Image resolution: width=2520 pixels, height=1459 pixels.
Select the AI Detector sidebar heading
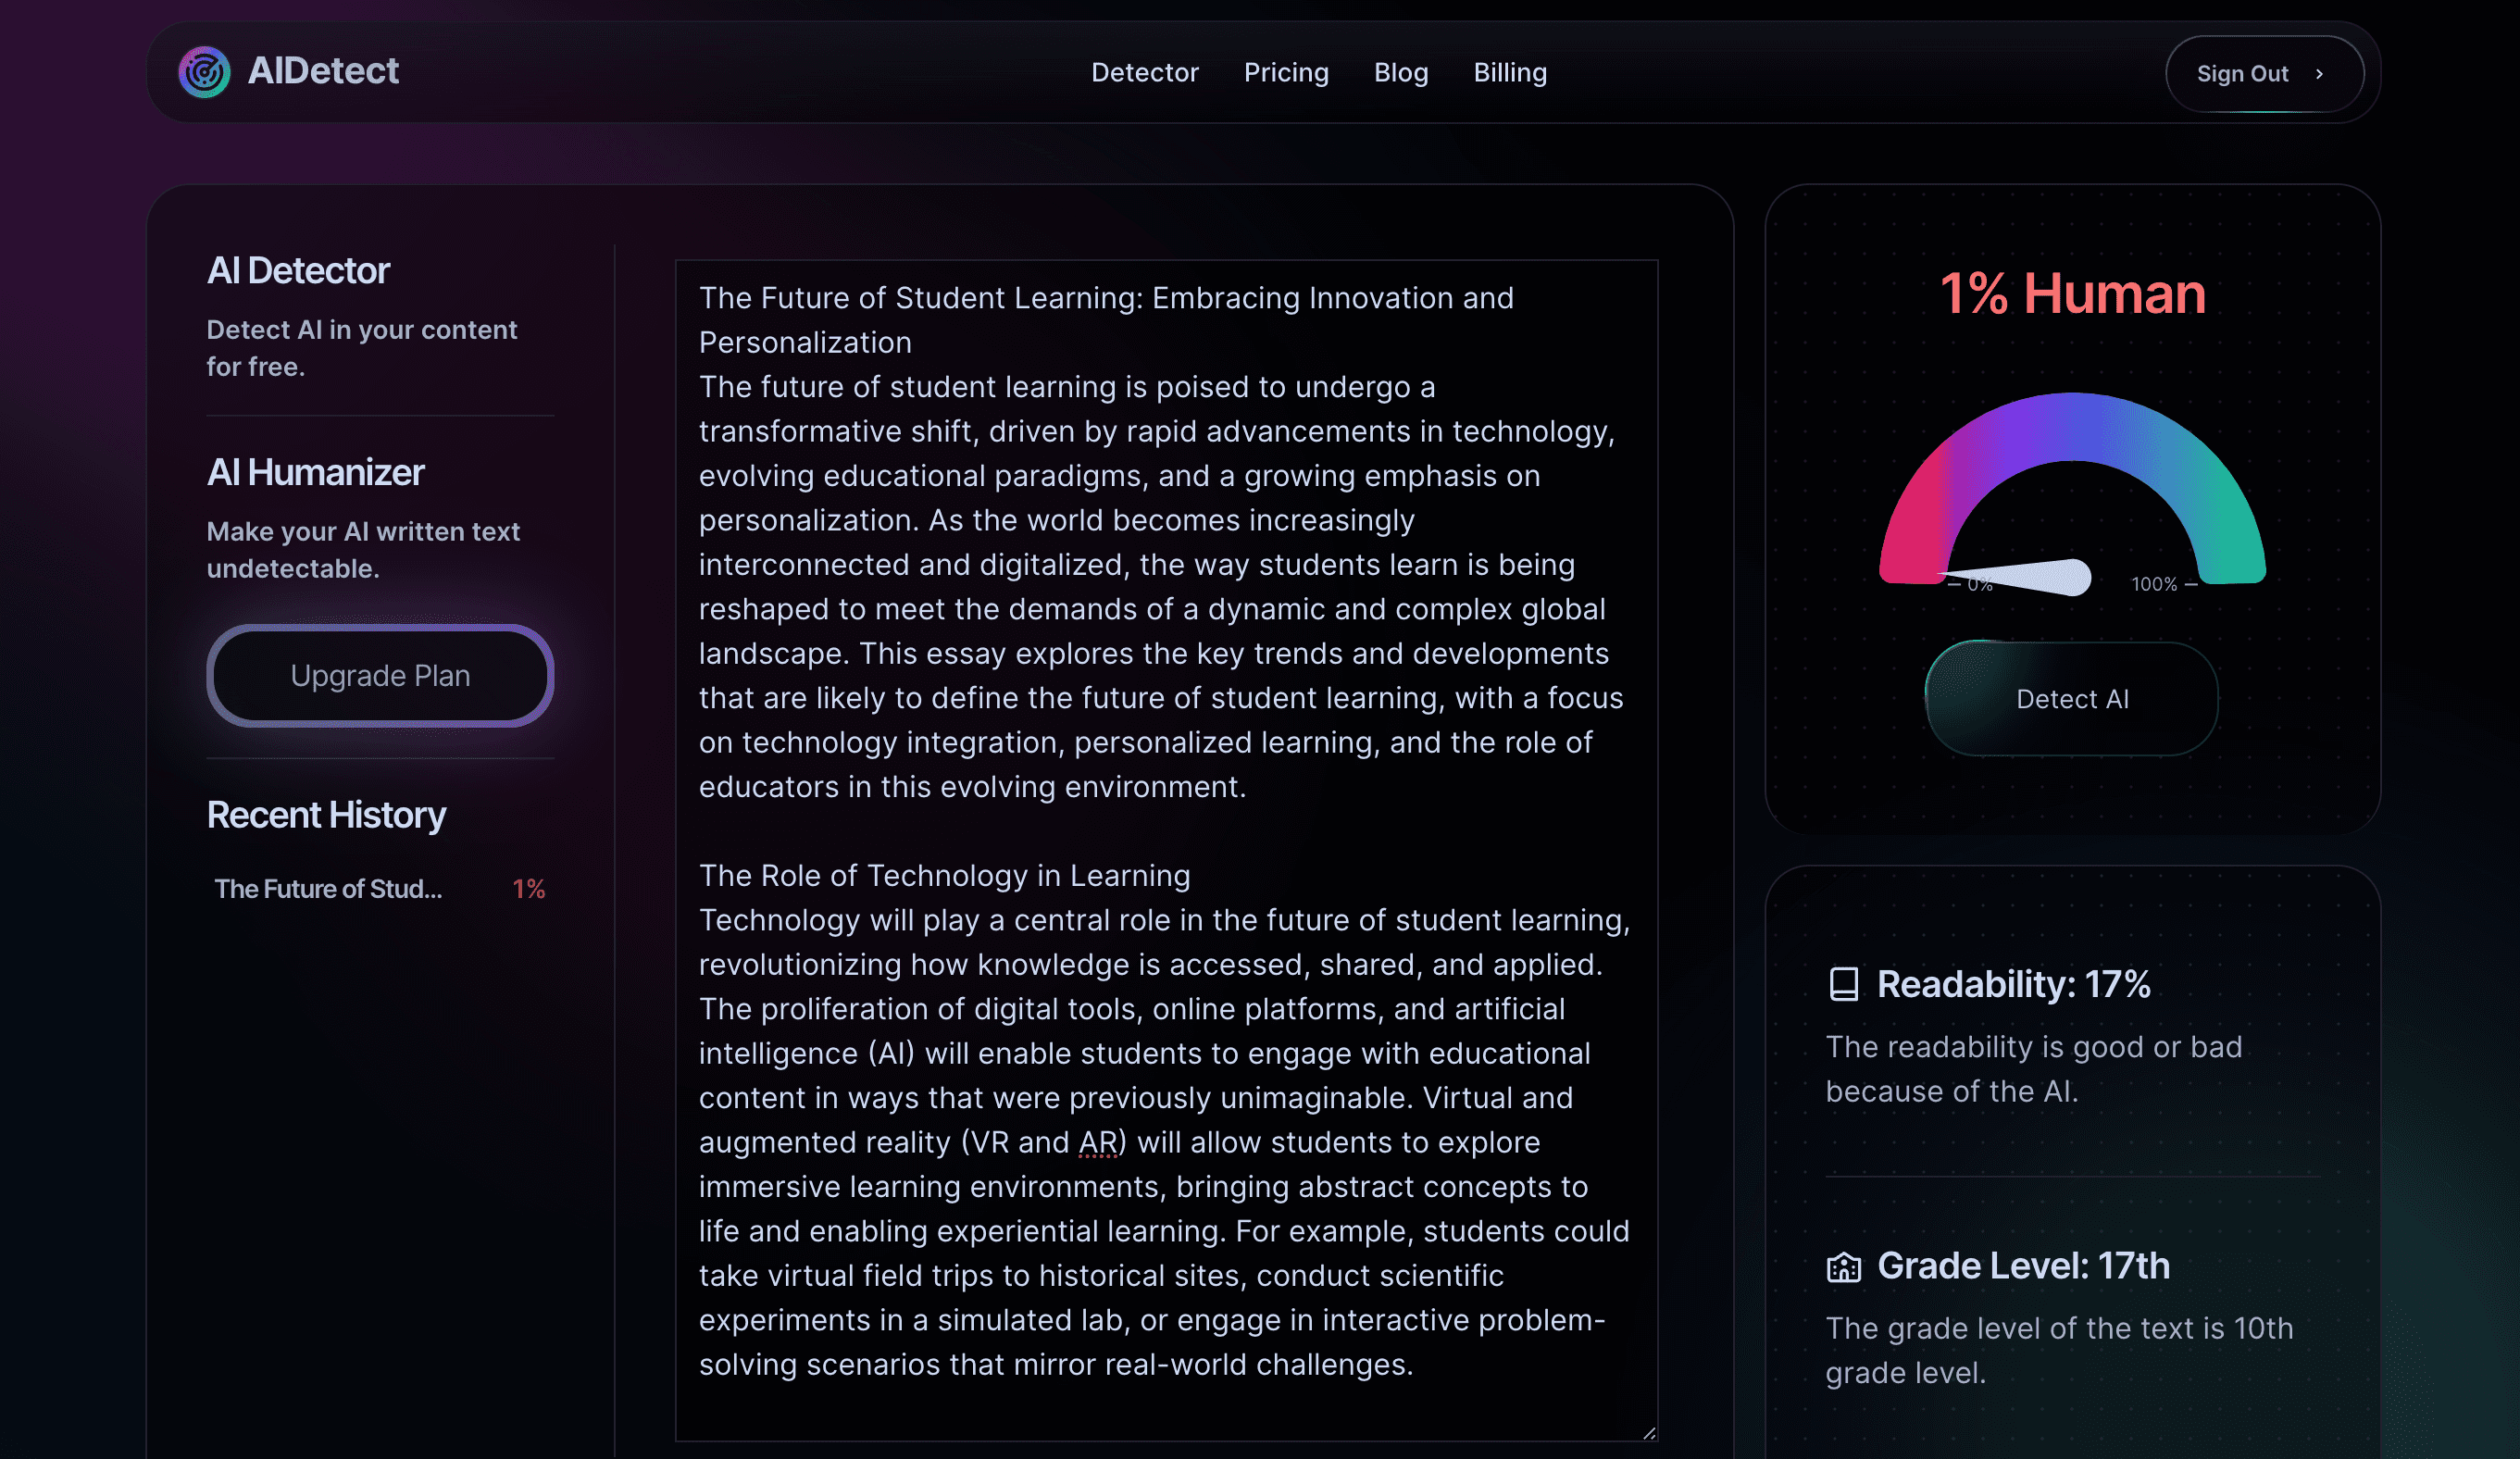(298, 271)
